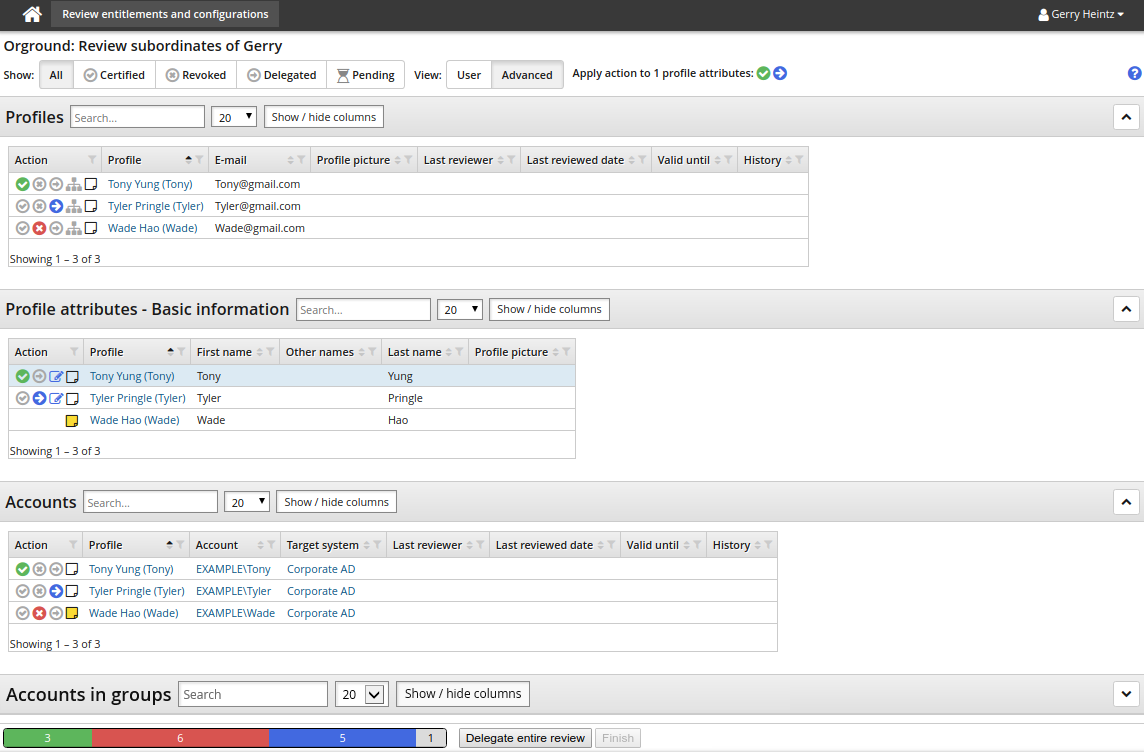The width and height of the screenshot is (1144, 752).
Task: Show only Certified items
Action: 114,75
